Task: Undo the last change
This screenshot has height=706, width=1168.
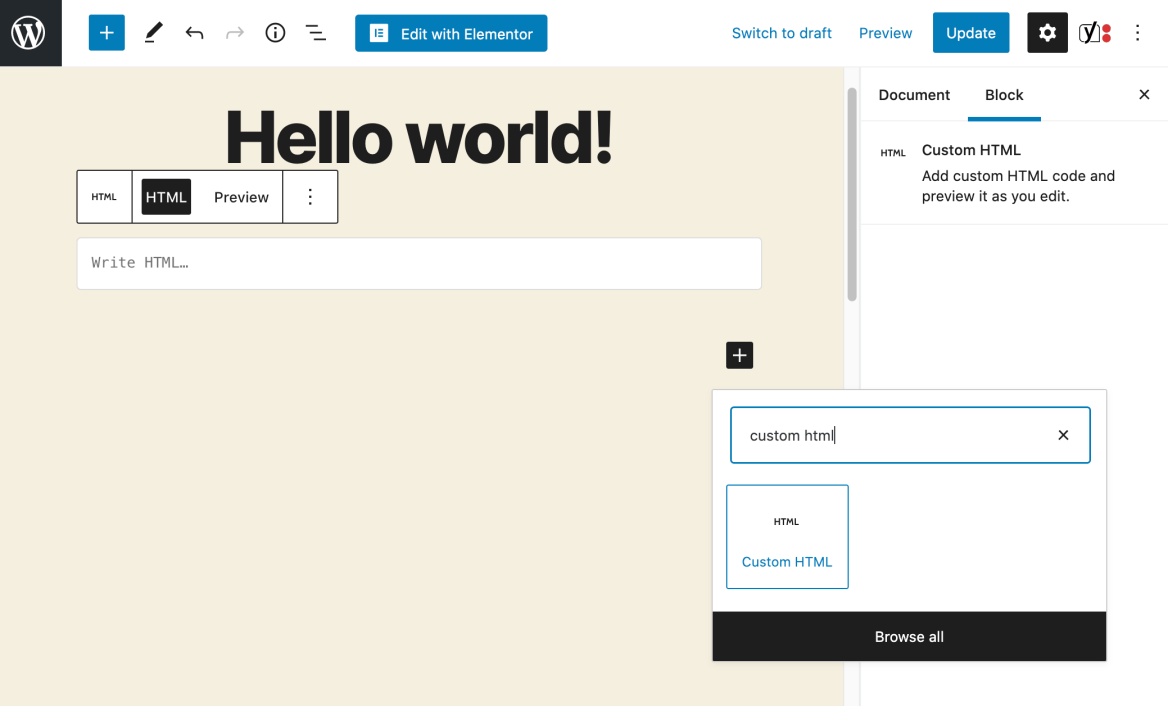Action: [x=194, y=33]
